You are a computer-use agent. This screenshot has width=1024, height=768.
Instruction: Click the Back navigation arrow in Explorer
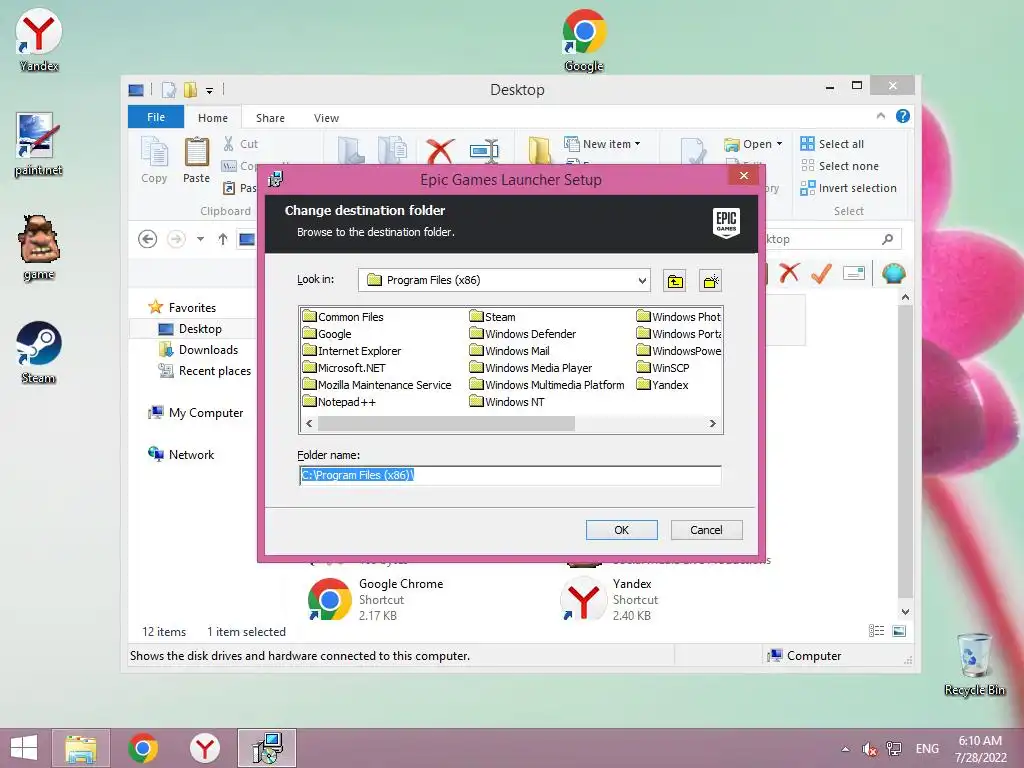[x=148, y=239]
